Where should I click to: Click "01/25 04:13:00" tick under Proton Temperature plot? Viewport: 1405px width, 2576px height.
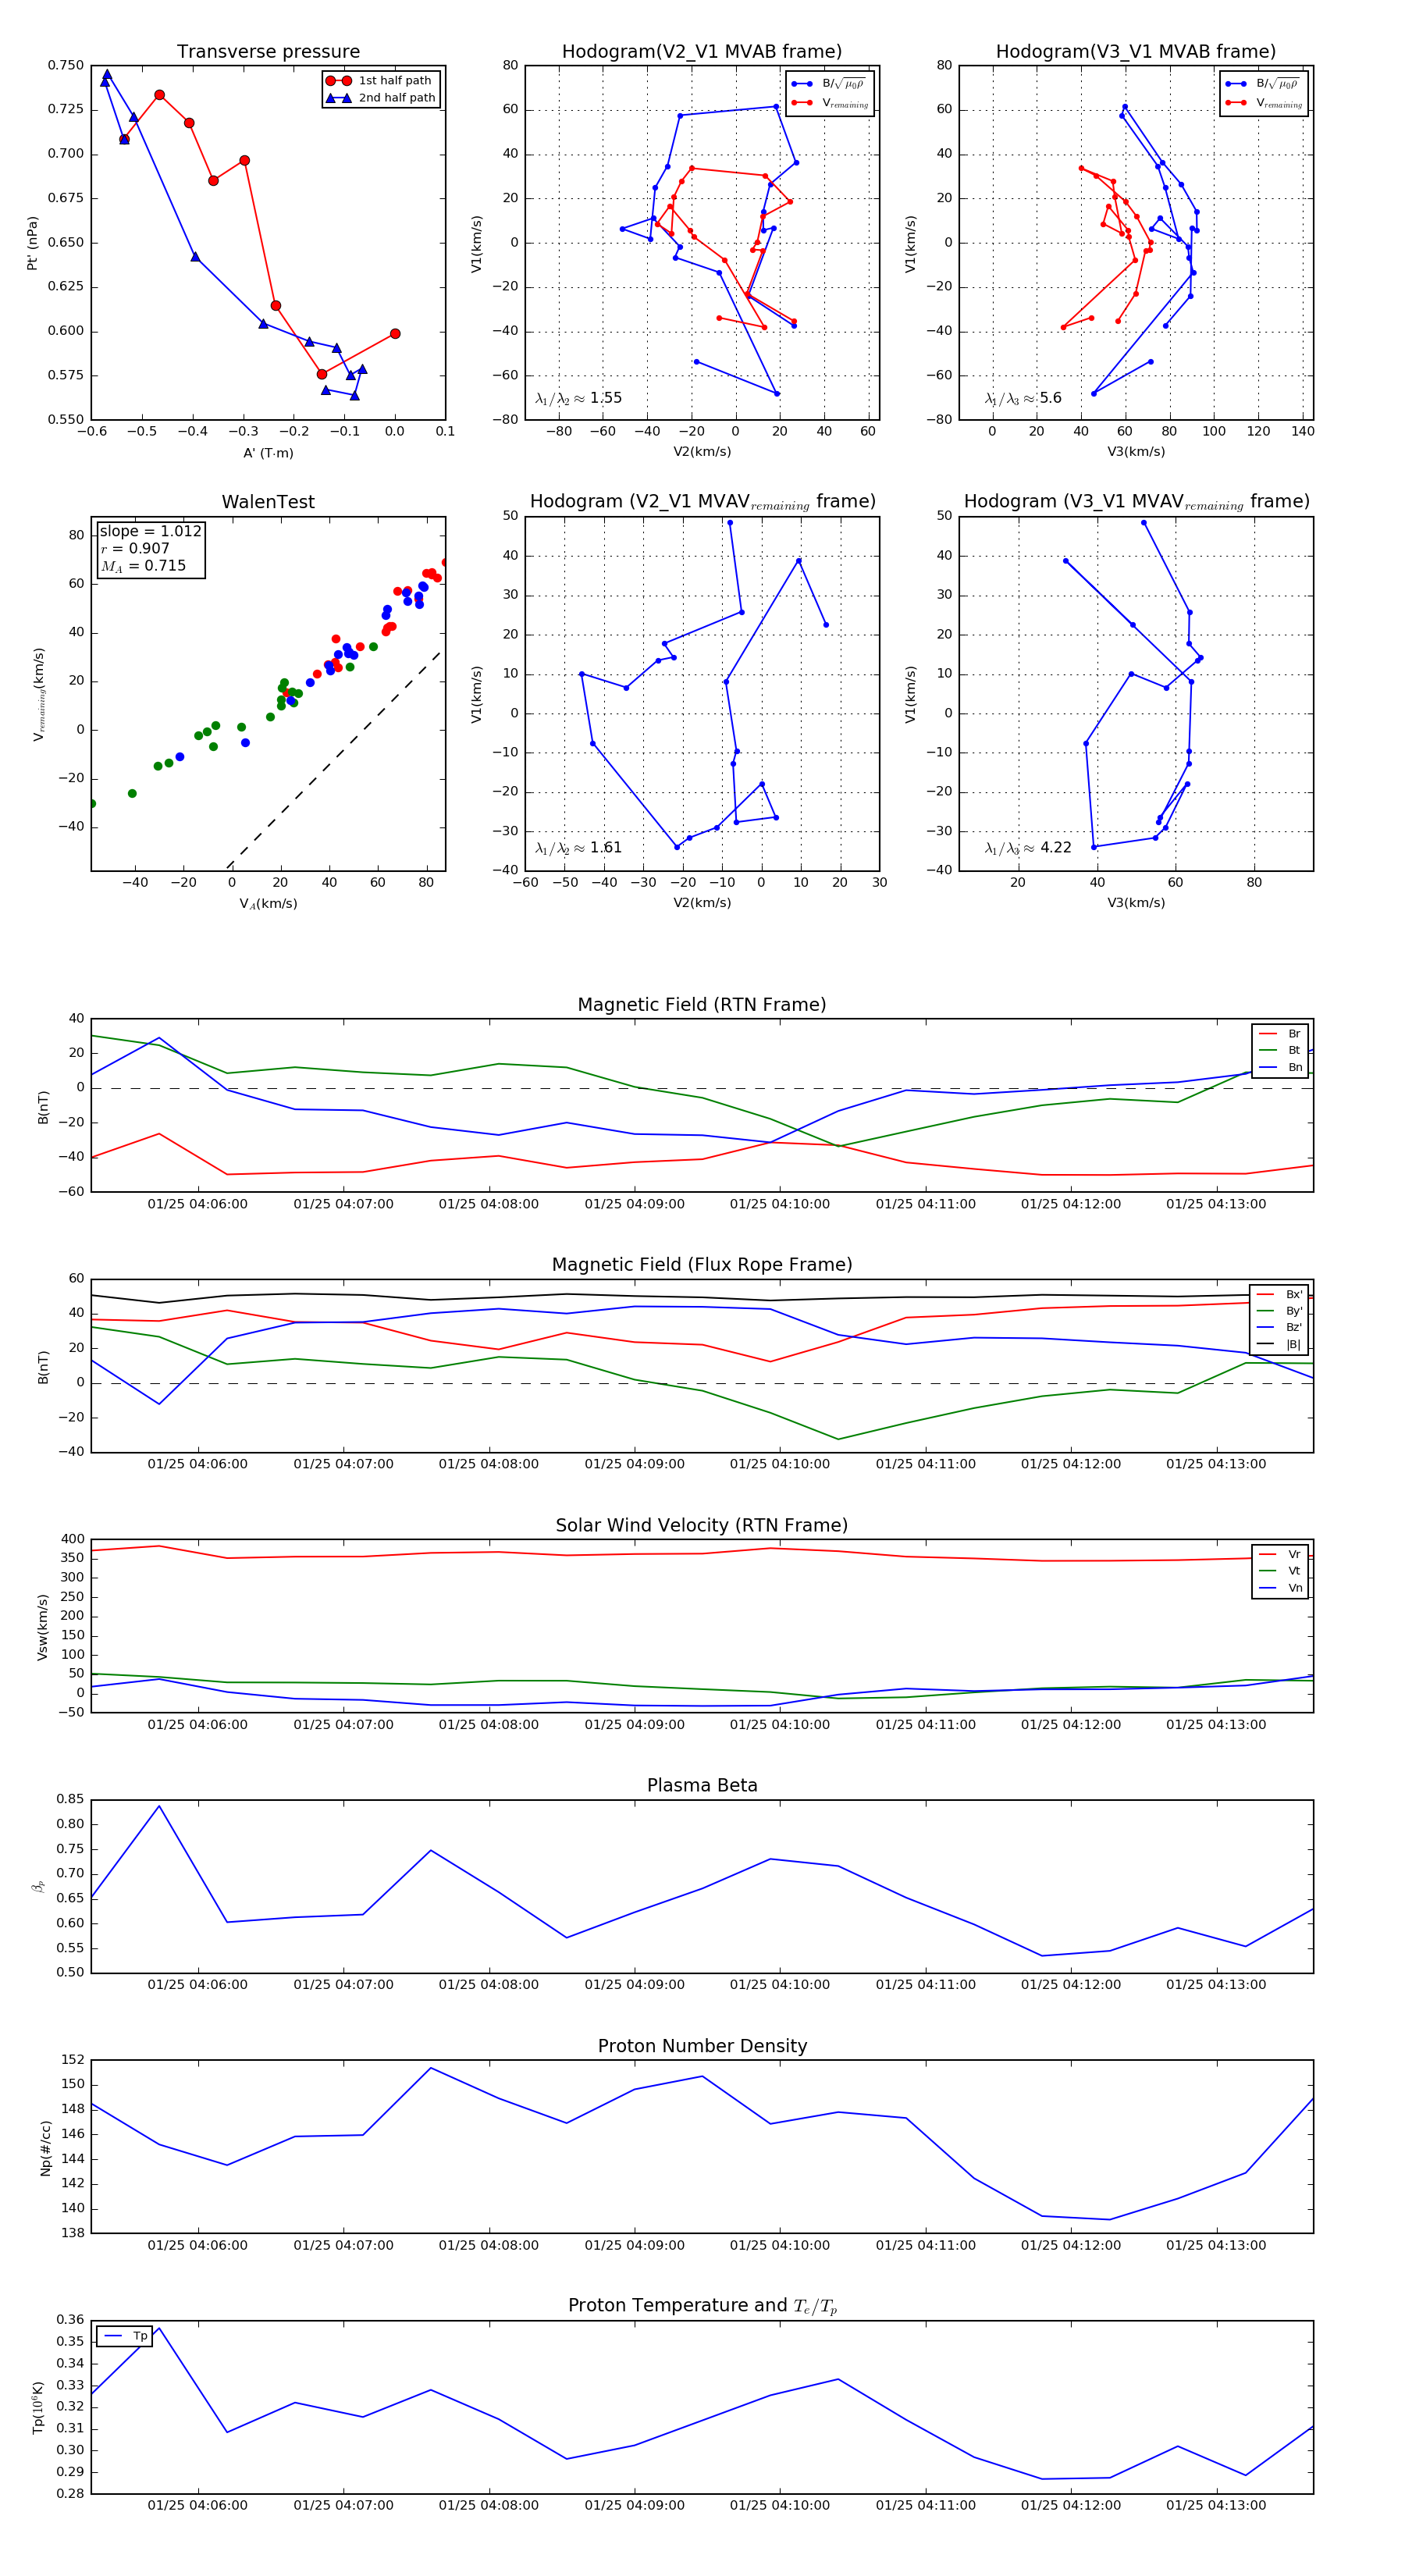click(1216, 2505)
